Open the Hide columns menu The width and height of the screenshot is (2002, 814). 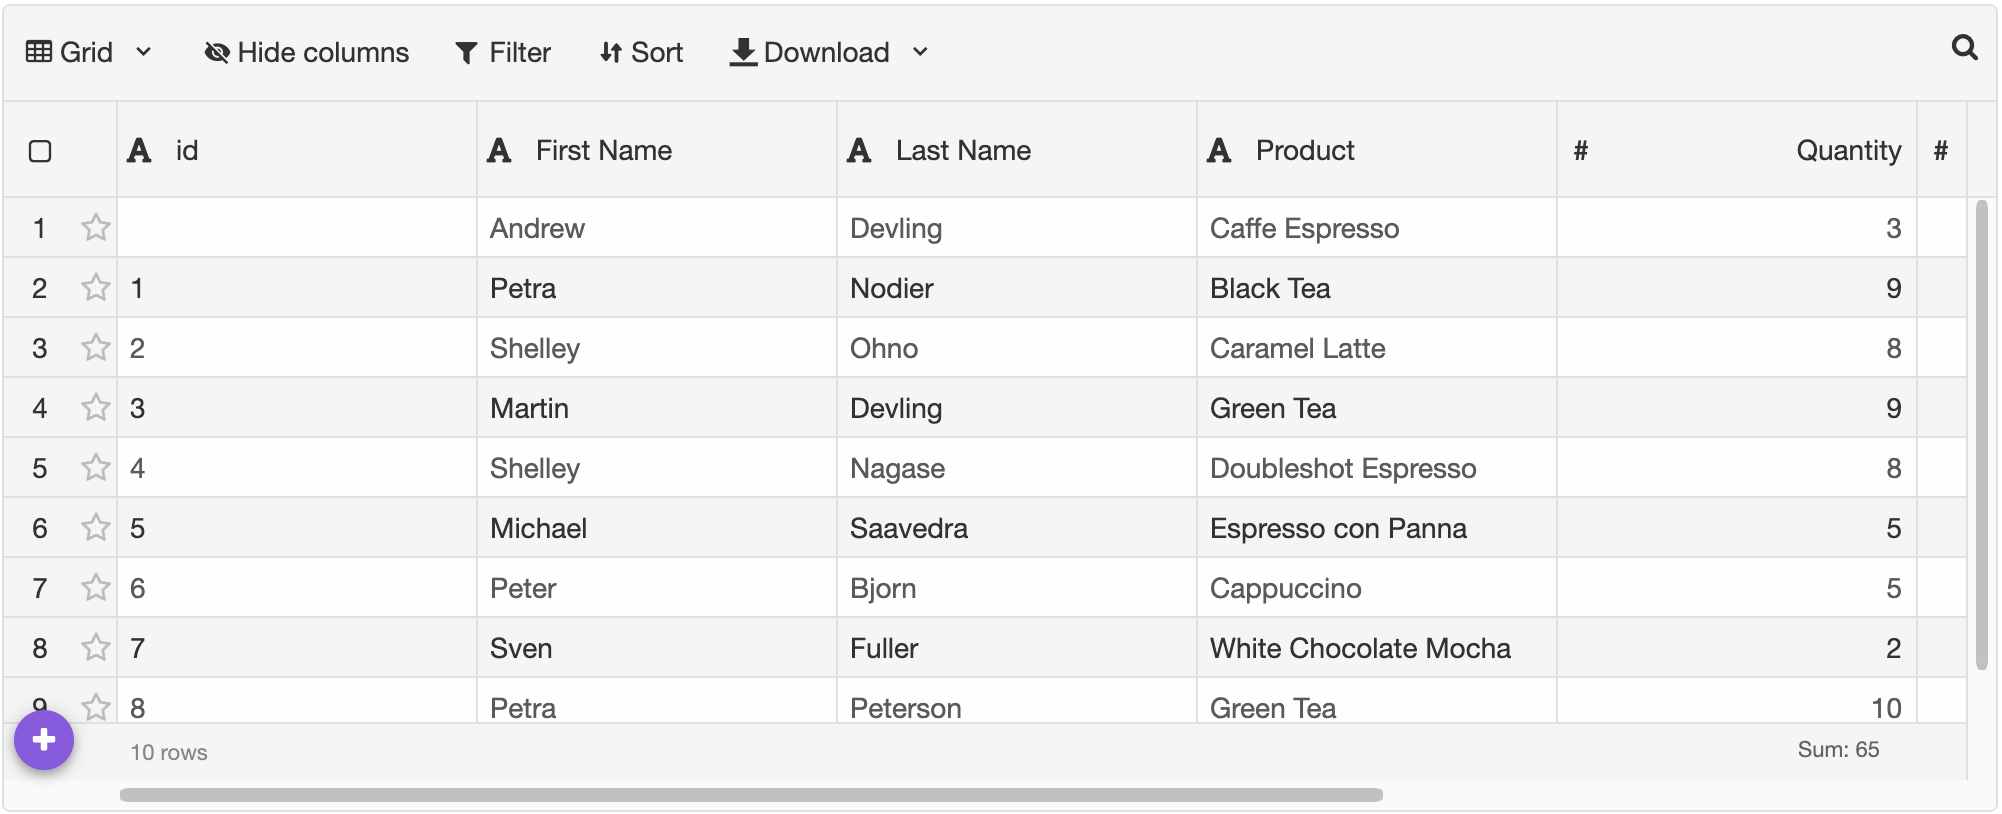307,52
